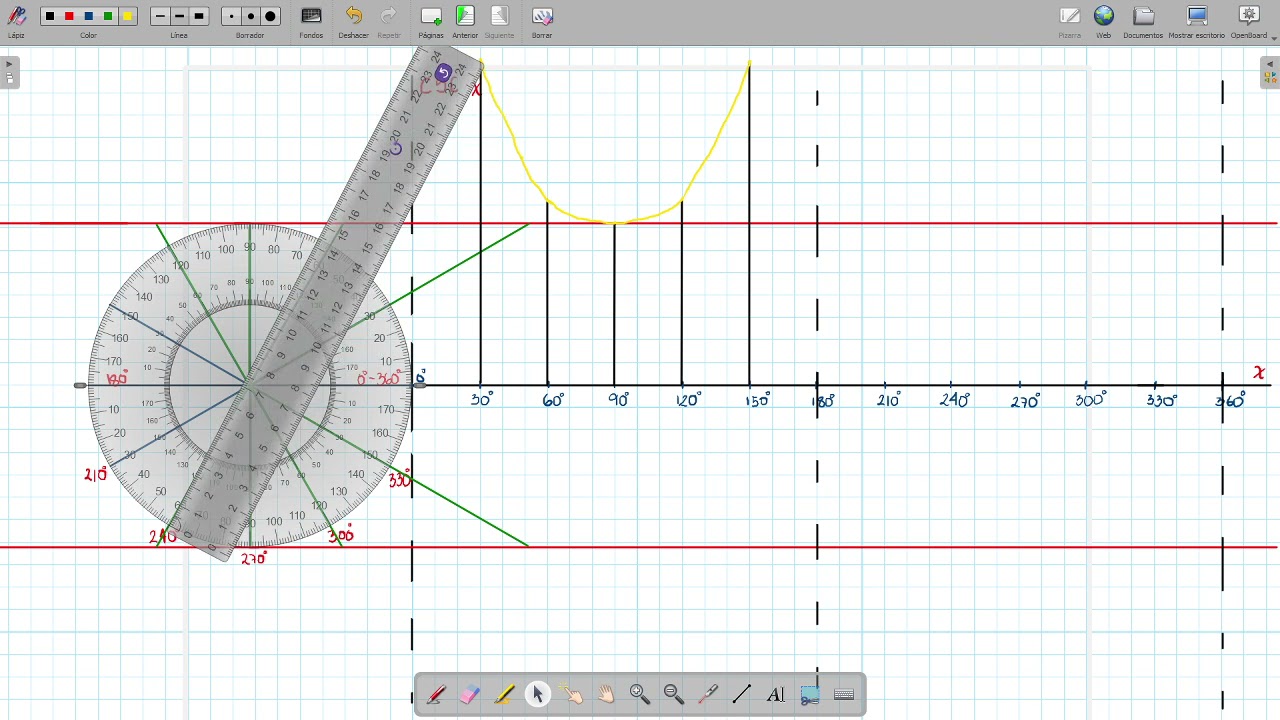Choose the green pen color
1280x720 pixels.
coord(108,16)
